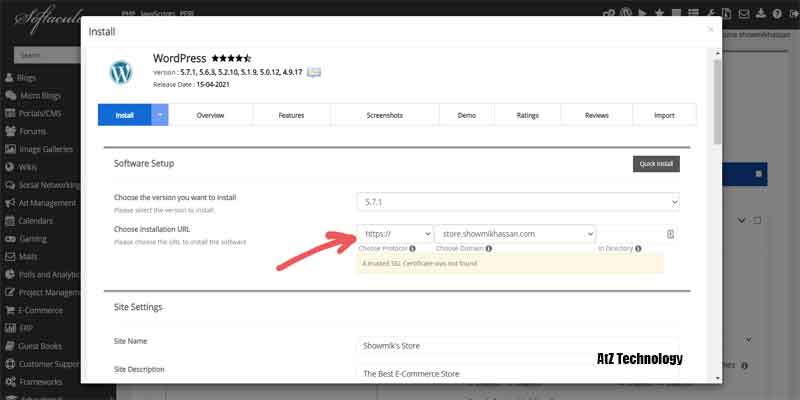
Task: Switch to the Overview tab
Action: point(210,115)
